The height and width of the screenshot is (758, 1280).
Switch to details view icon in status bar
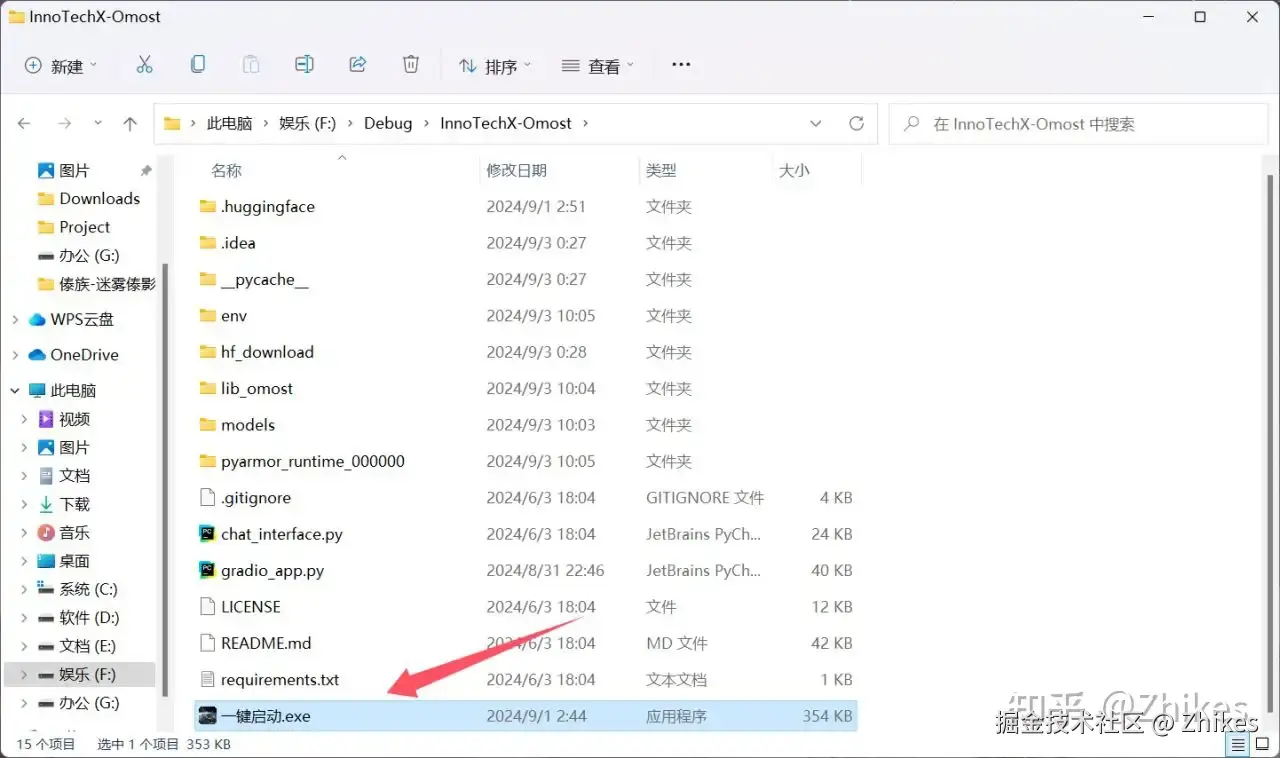click(1237, 745)
